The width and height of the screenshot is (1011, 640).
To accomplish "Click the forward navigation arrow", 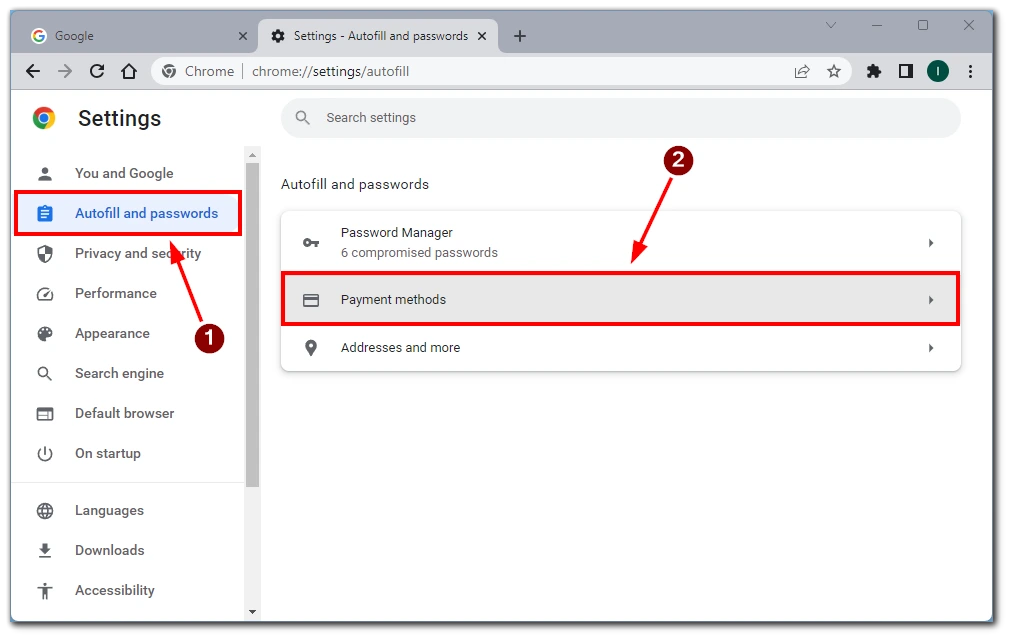I will coord(64,72).
